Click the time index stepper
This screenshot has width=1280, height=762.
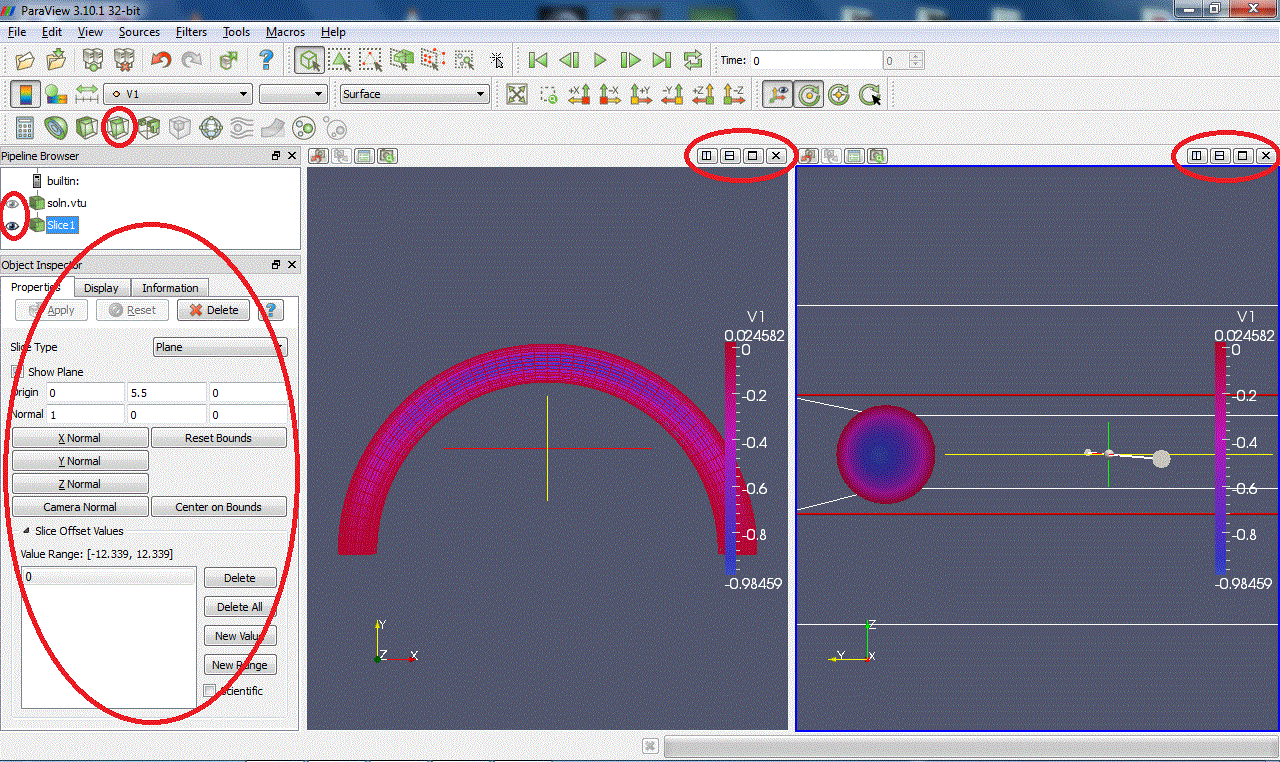pyautogui.click(x=916, y=60)
